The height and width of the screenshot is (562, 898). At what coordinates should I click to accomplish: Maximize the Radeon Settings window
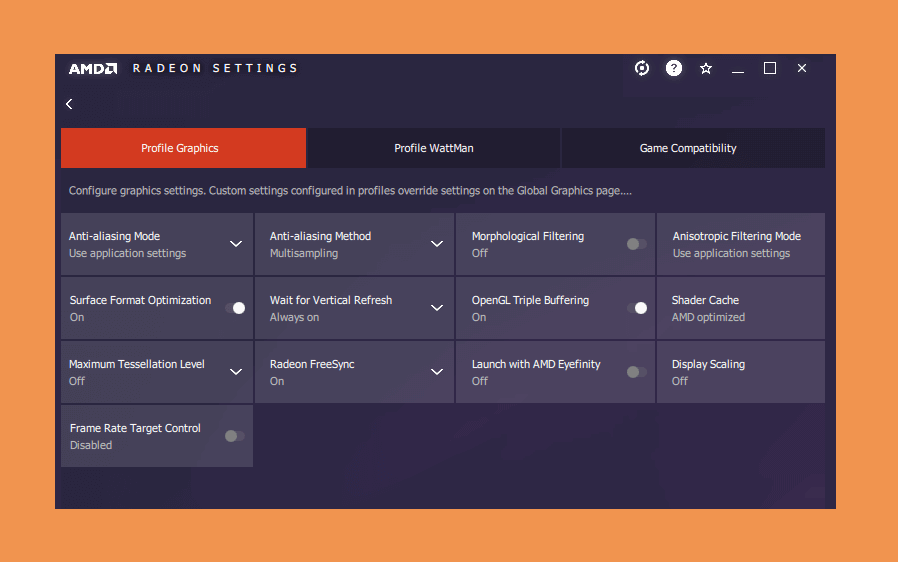tap(770, 68)
